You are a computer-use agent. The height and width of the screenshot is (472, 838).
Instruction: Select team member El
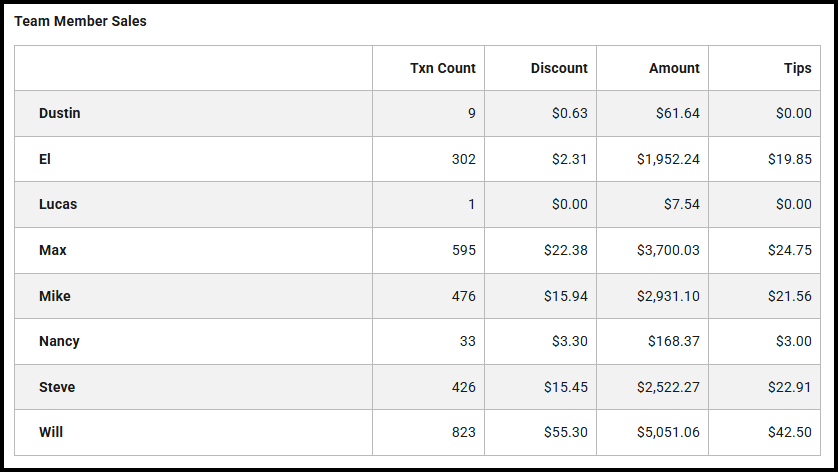pyautogui.click(x=45, y=159)
